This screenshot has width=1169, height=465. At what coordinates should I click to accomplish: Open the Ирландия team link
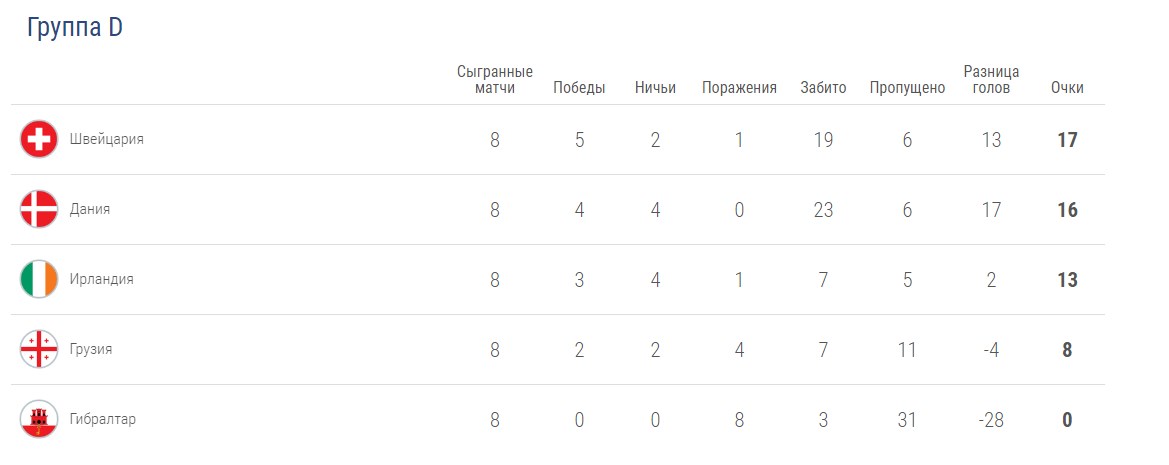coord(102,279)
